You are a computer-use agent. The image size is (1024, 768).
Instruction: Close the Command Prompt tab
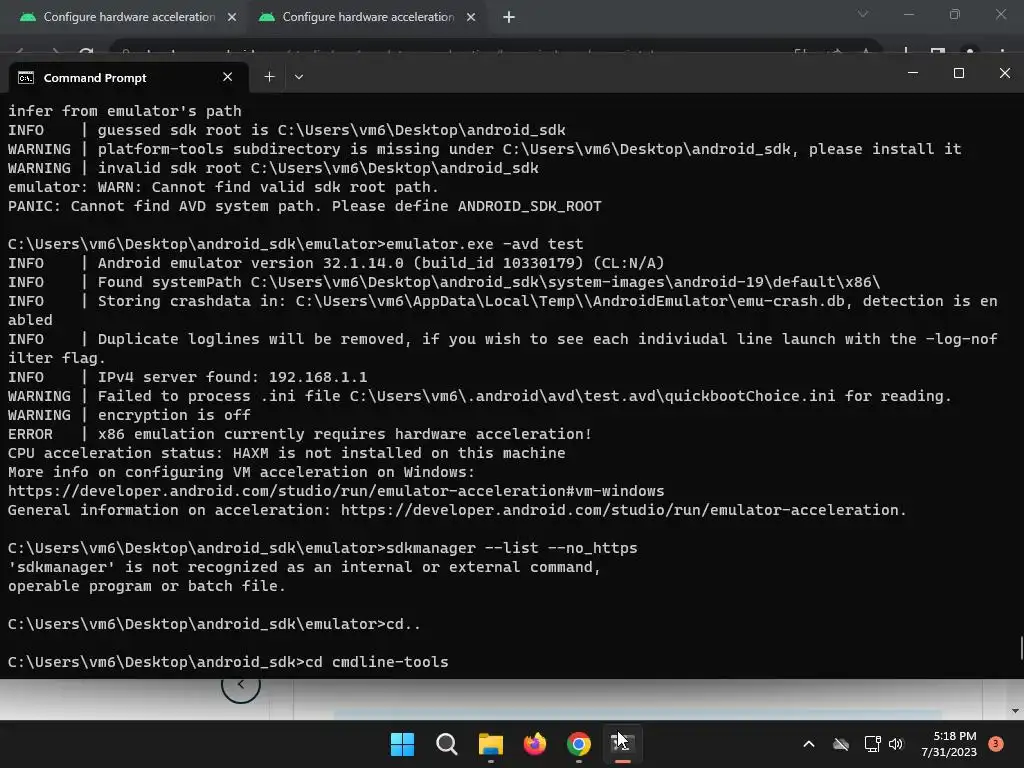pos(227,77)
